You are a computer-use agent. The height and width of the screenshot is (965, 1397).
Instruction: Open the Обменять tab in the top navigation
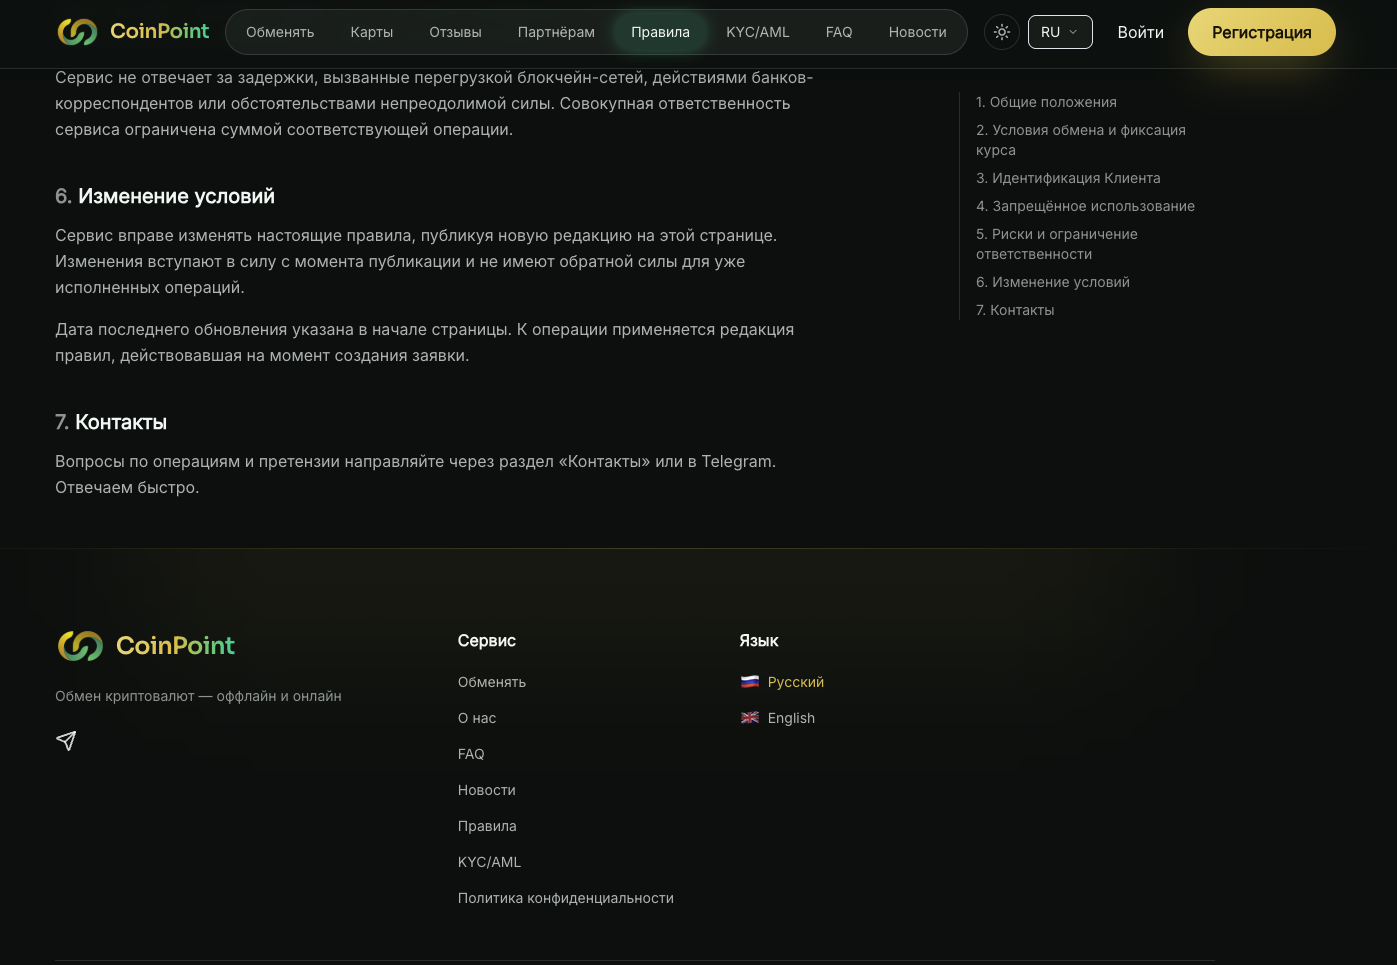pyautogui.click(x=280, y=32)
